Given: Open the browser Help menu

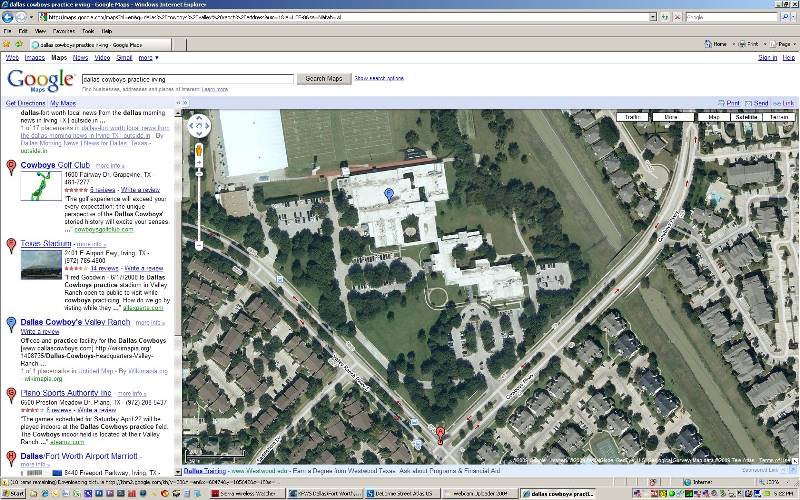Looking at the screenshot, I should (x=107, y=31).
